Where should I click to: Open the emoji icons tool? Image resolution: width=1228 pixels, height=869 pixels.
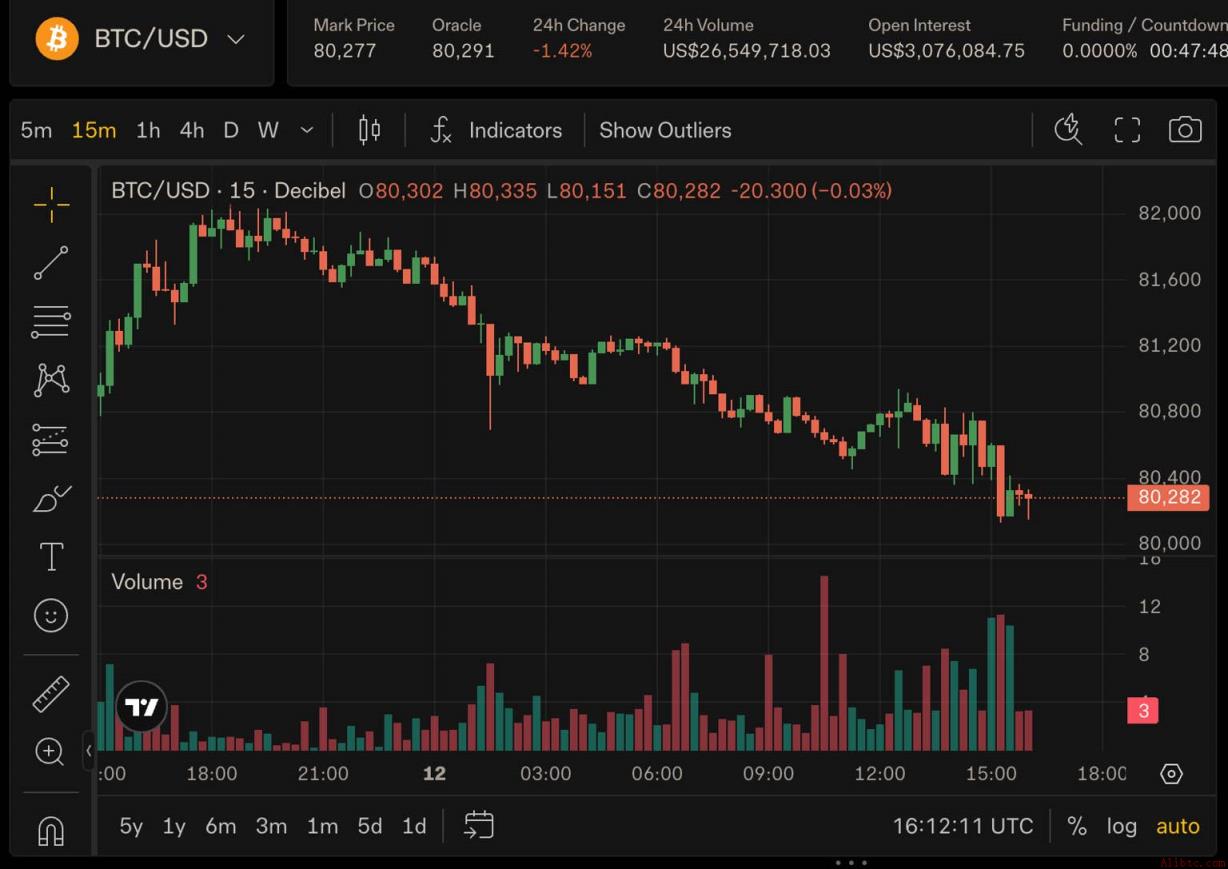click(x=51, y=615)
